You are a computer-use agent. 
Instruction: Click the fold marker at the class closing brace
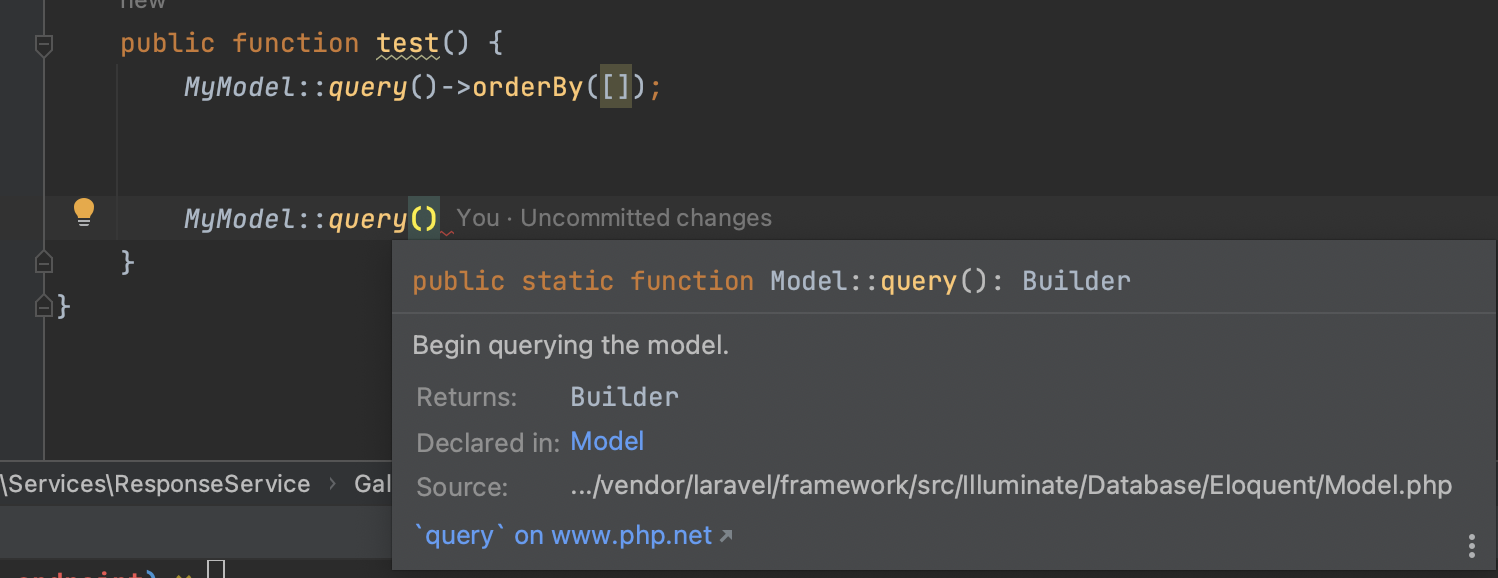pos(44,306)
